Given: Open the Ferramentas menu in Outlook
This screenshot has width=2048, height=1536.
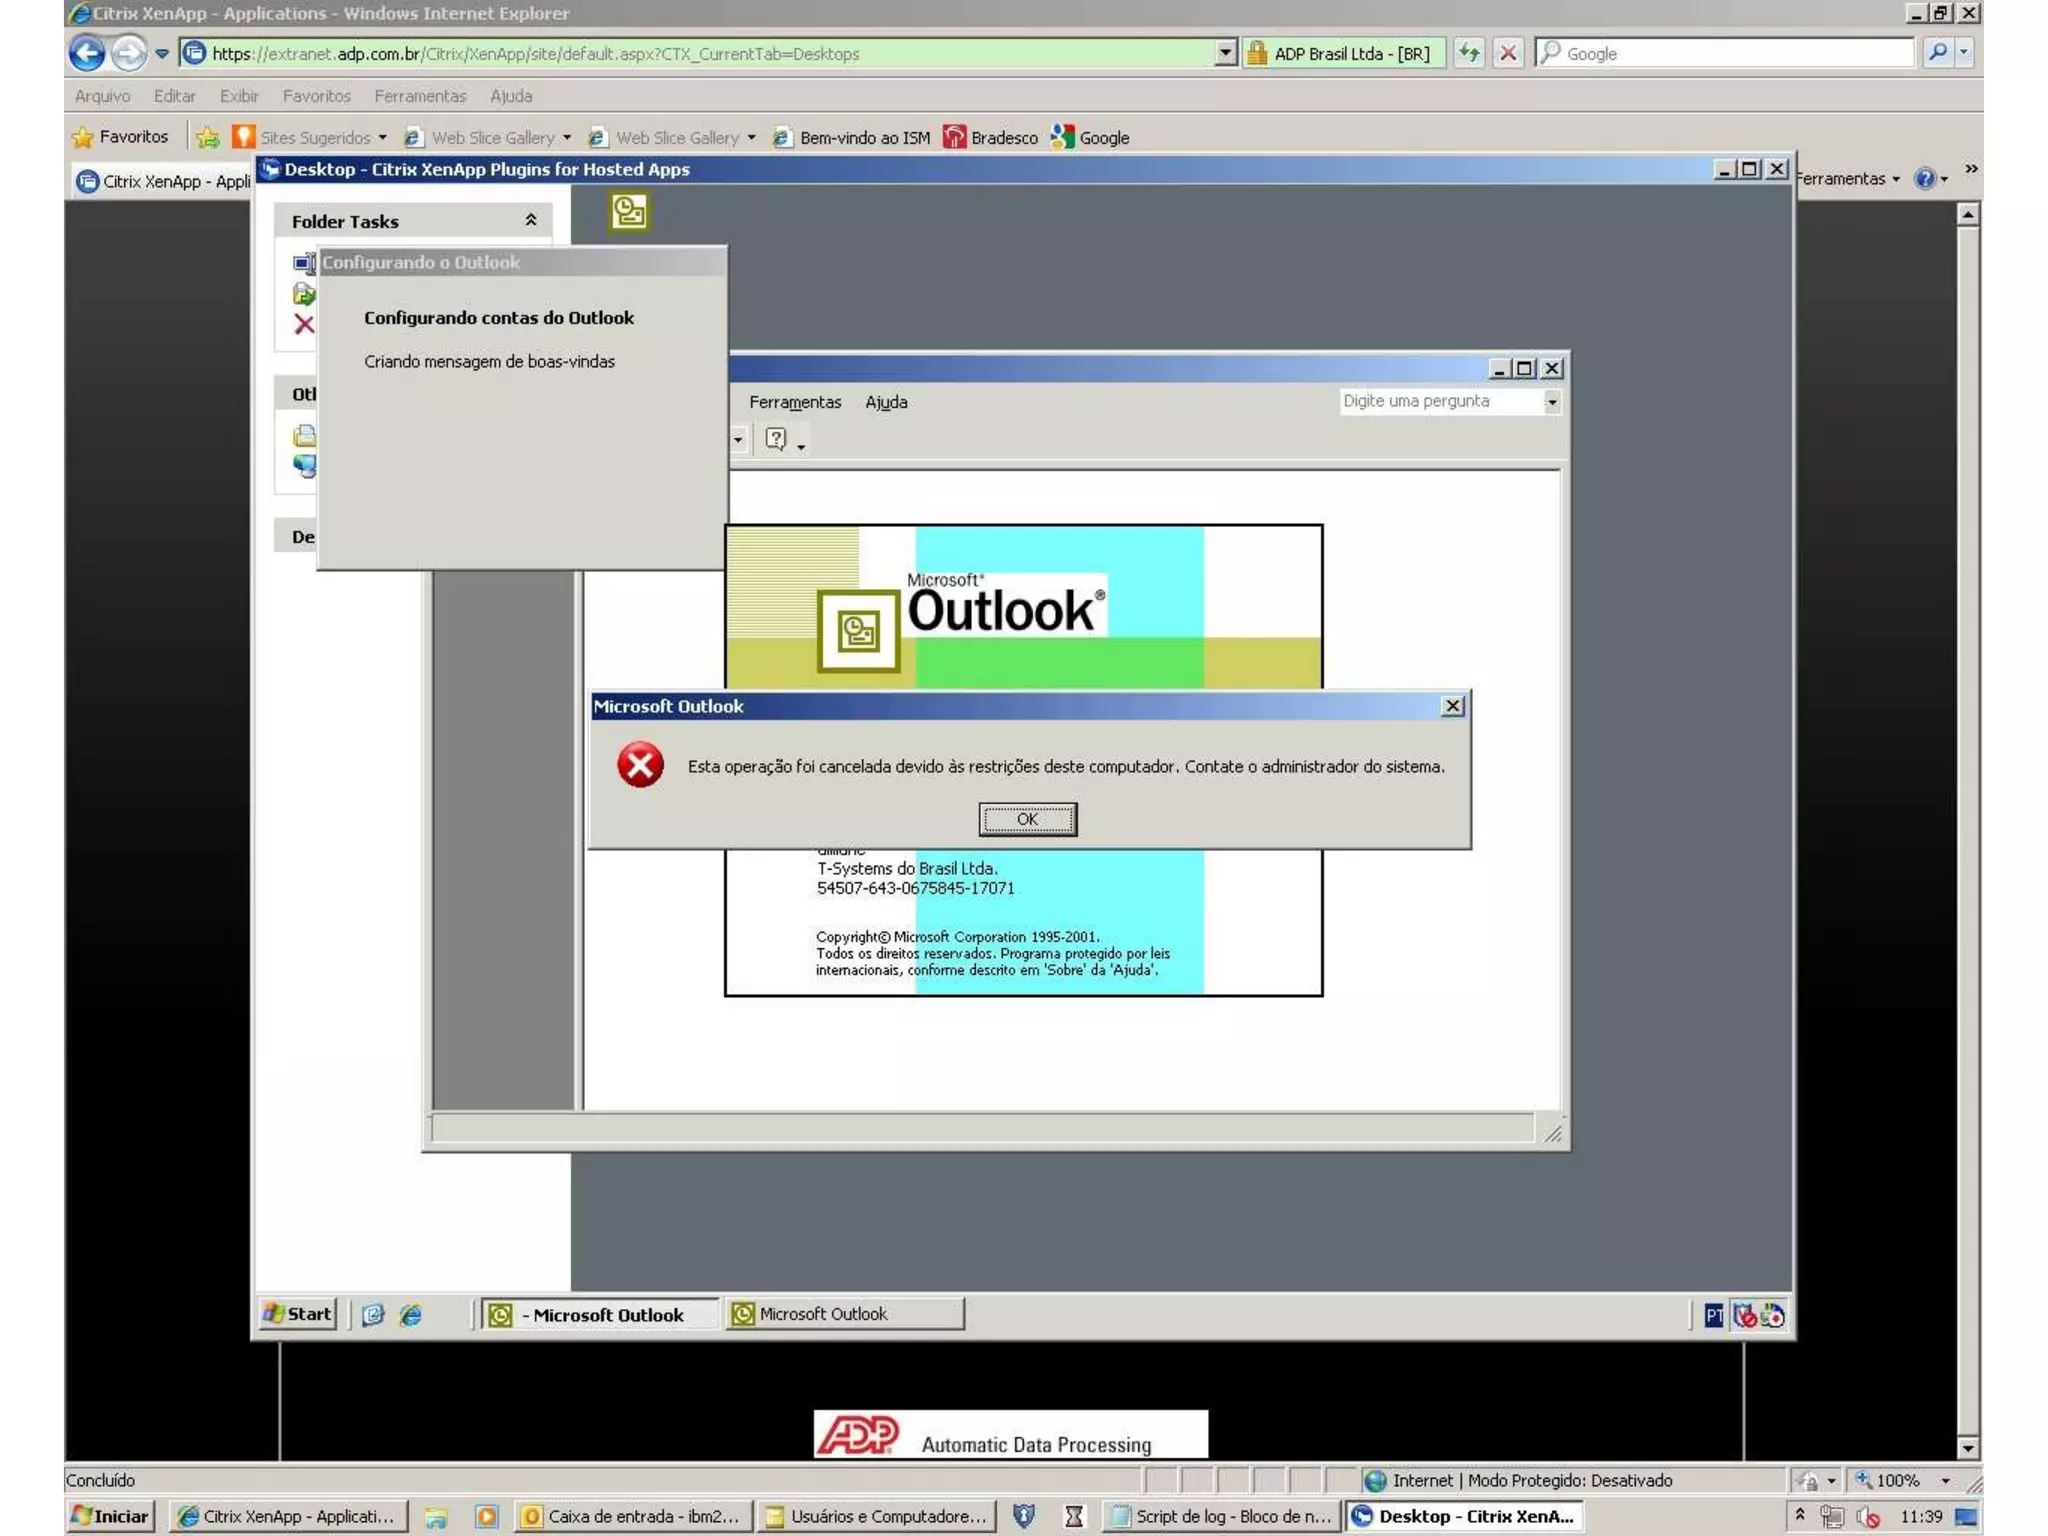Looking at the screenshot, I should coord(794,402).
